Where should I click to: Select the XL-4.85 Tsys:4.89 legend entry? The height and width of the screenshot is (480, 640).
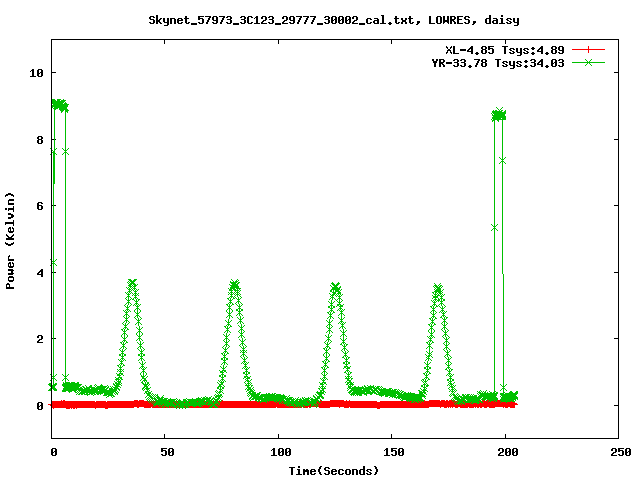(x=505, y=50)
